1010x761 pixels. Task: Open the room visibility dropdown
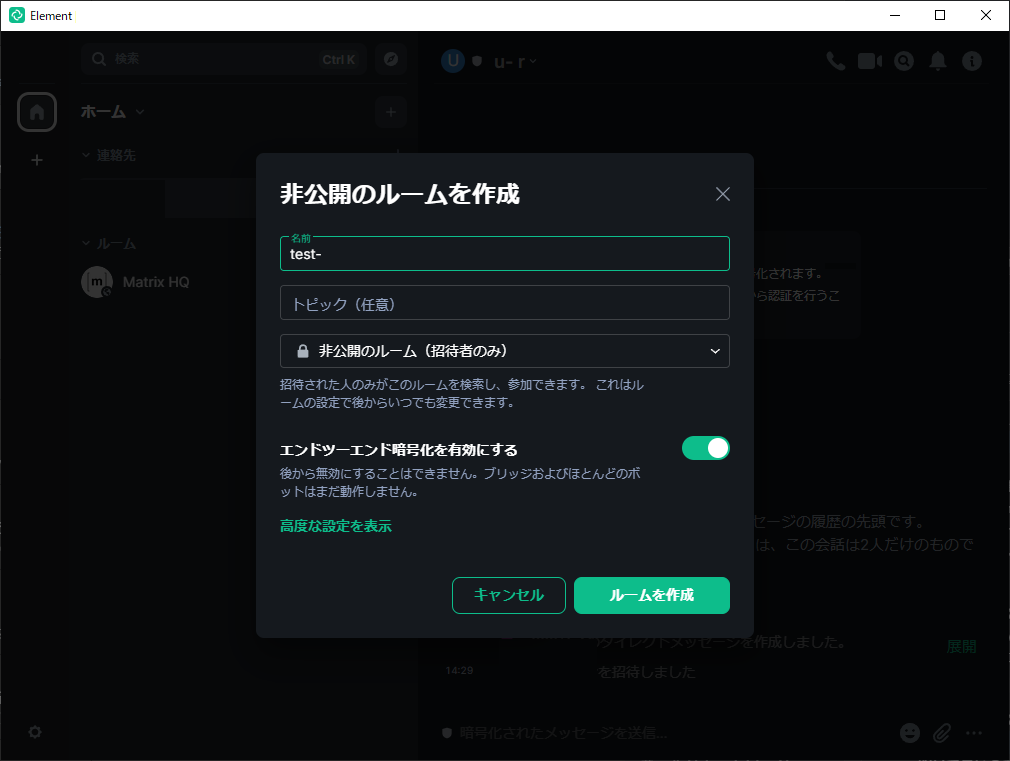point(504,351)
